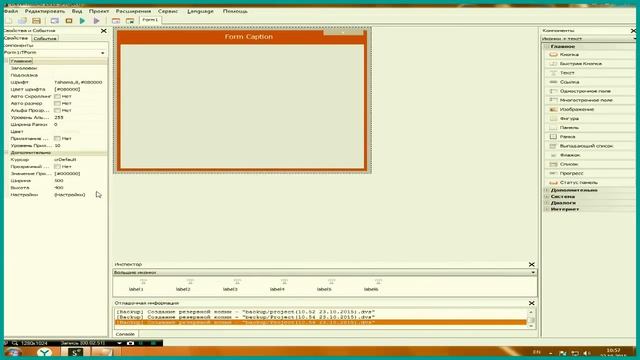Select the Прогресс component
Viewport: 640px width, 360px height.
tap(589, 173)
